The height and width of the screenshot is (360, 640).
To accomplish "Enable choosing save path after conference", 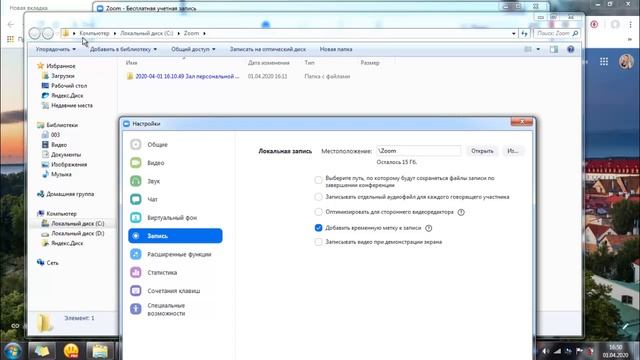I will (318, 180).
